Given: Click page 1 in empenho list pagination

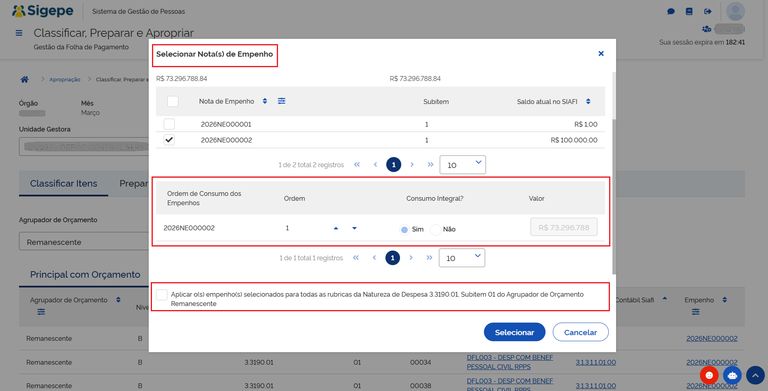Looking at the screenshot, I should coord(393,165).
